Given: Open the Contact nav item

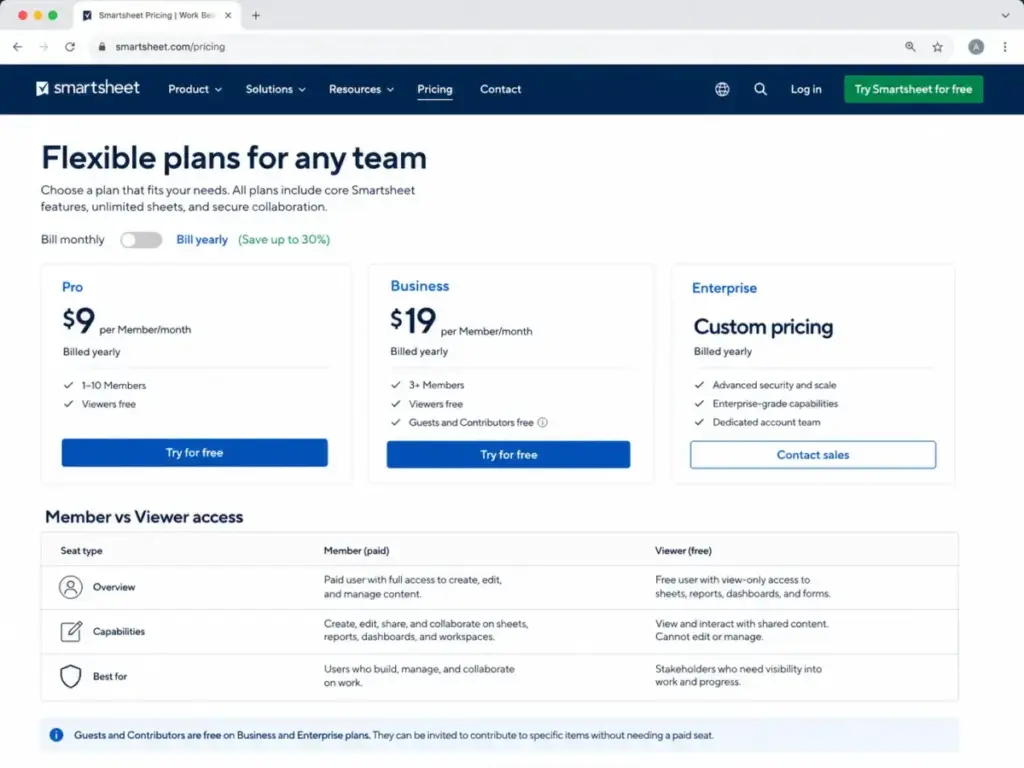Looking at the screenshot, I should pos(500,89).
